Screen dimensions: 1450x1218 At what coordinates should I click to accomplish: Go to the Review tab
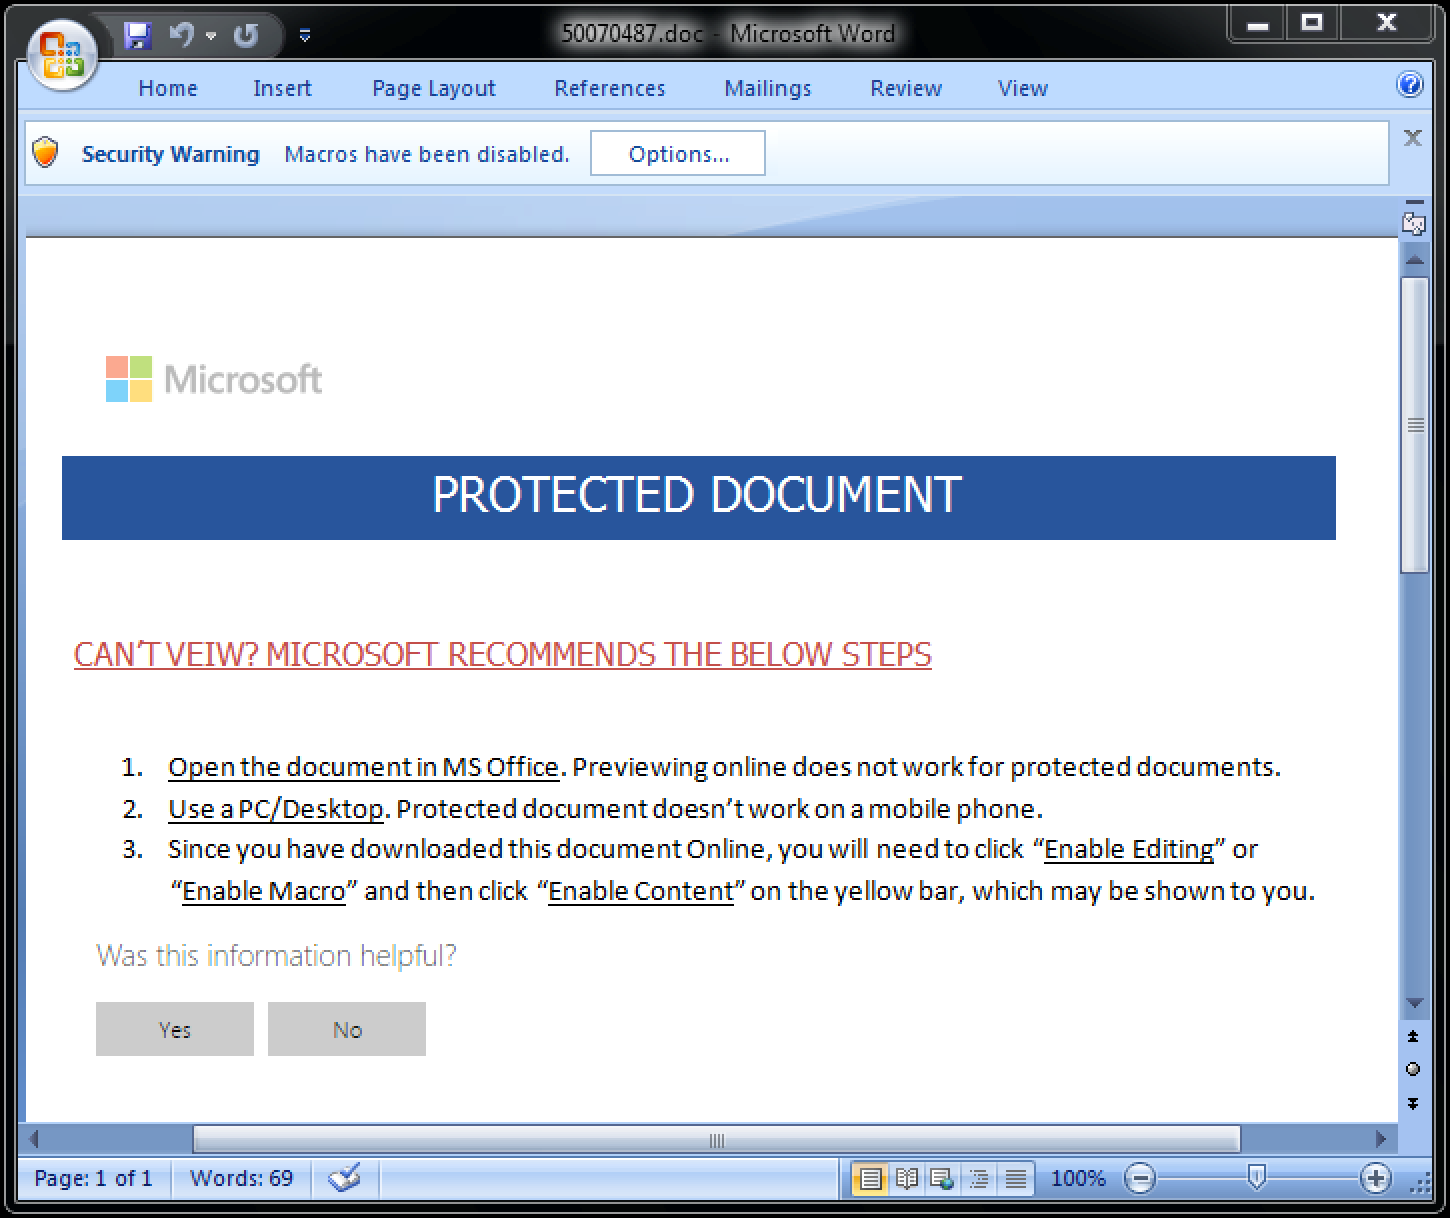point(906,88)
